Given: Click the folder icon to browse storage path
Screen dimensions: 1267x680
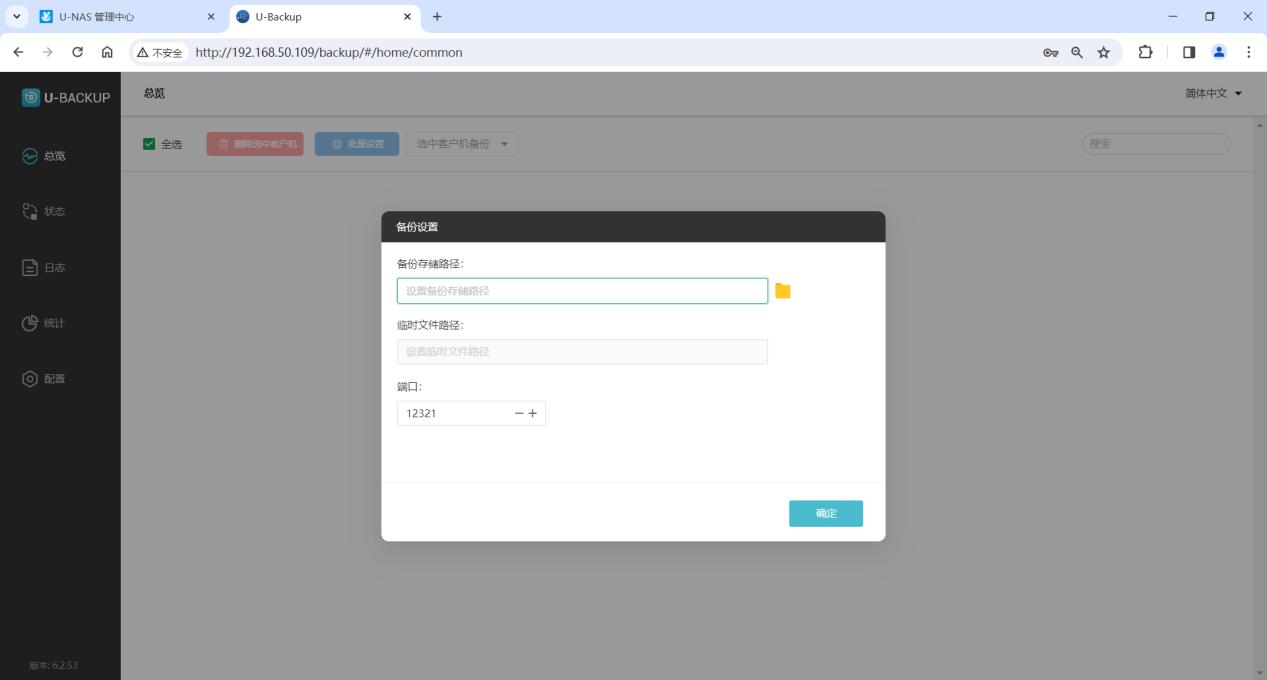Looking at the screenshot, I should [x=782, y=291].
